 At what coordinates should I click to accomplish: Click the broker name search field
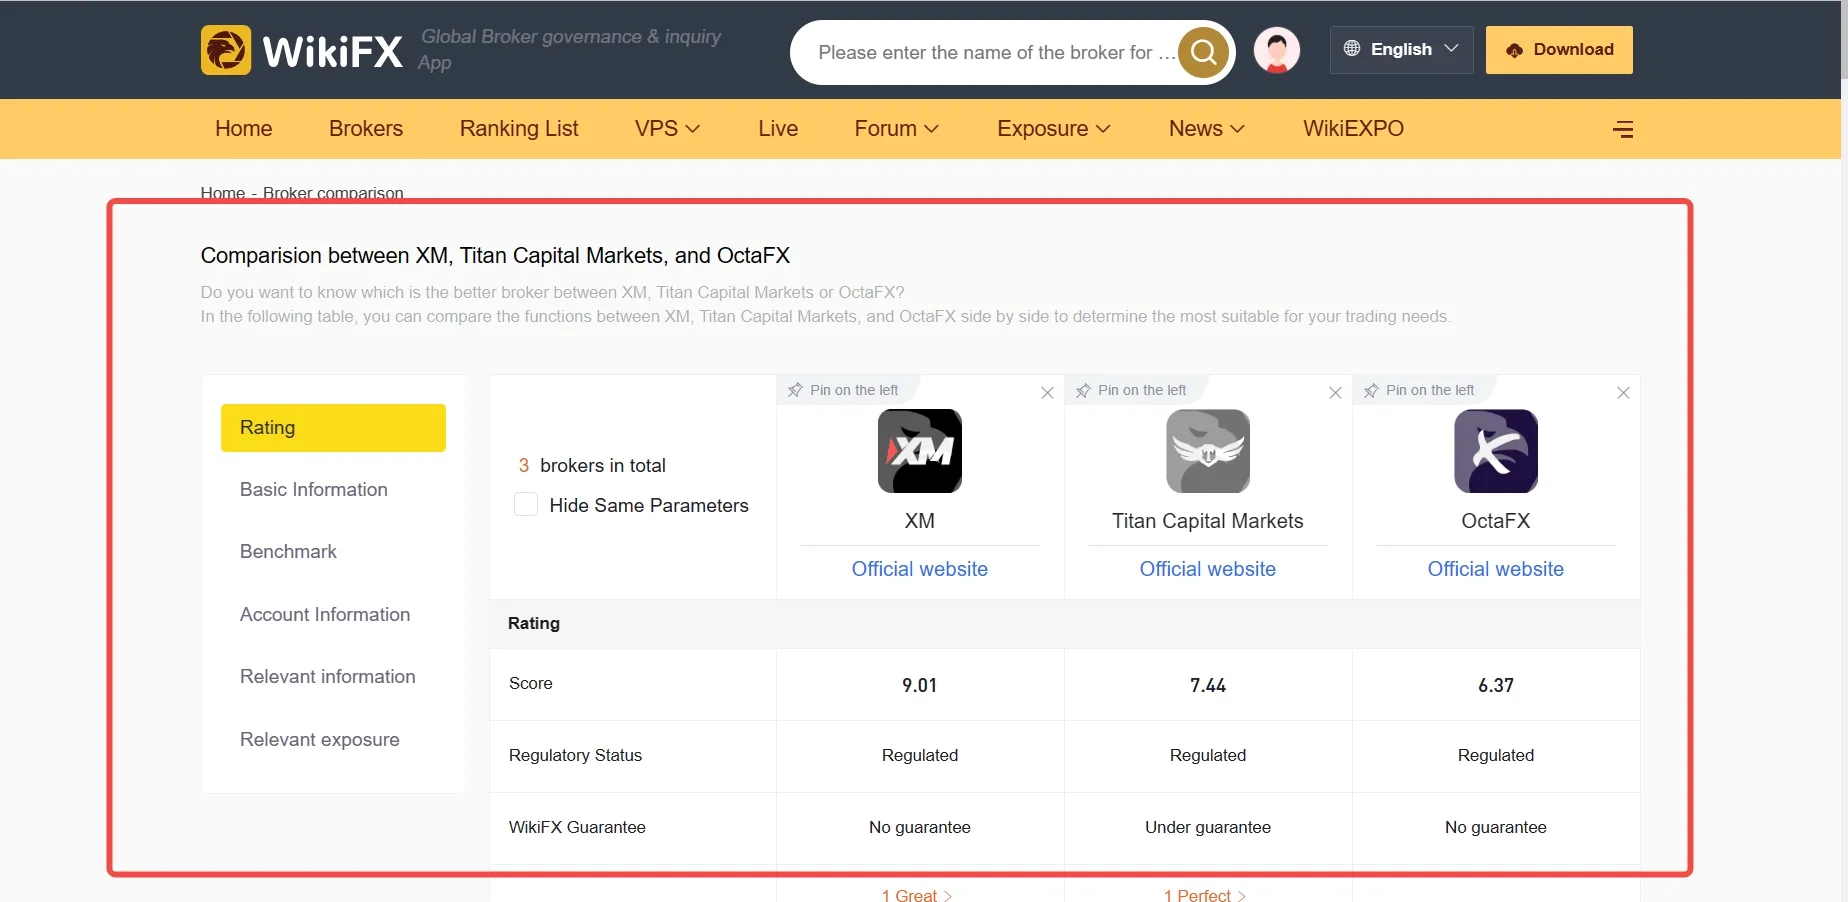tap(996, 52)
